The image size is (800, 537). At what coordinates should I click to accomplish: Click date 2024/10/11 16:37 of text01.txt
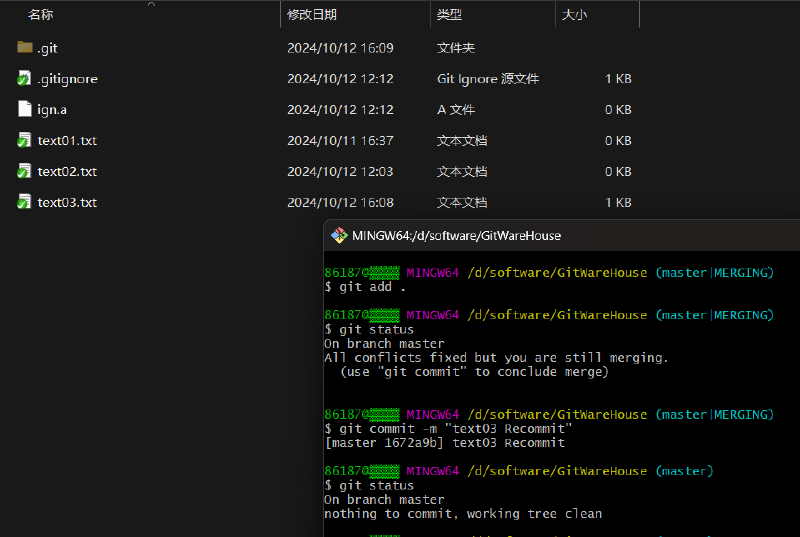(x=340, y=140)
